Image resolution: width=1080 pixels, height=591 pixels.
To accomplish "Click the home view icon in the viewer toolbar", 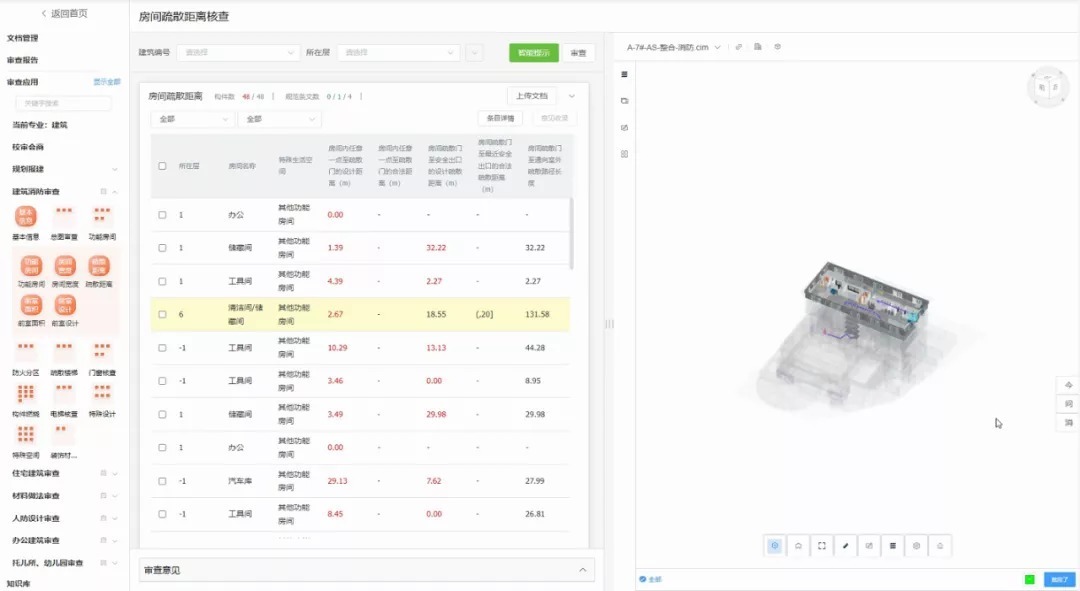I will (798, 546).
